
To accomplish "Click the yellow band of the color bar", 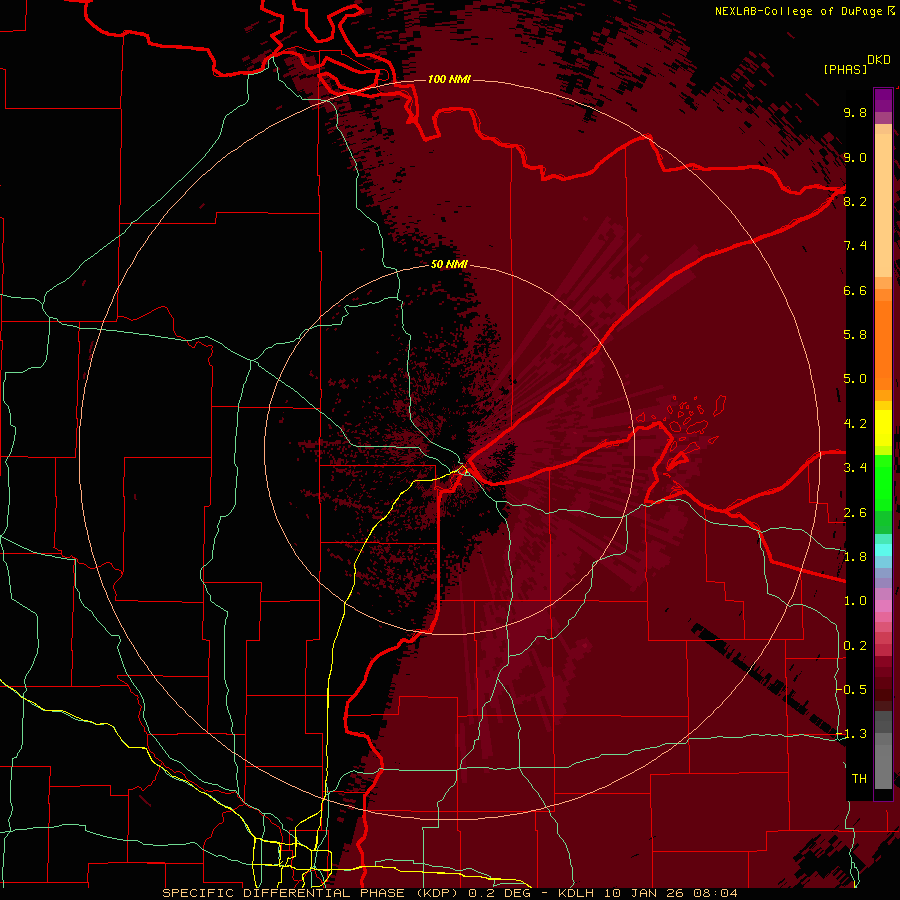I will [x=883, y=428].
